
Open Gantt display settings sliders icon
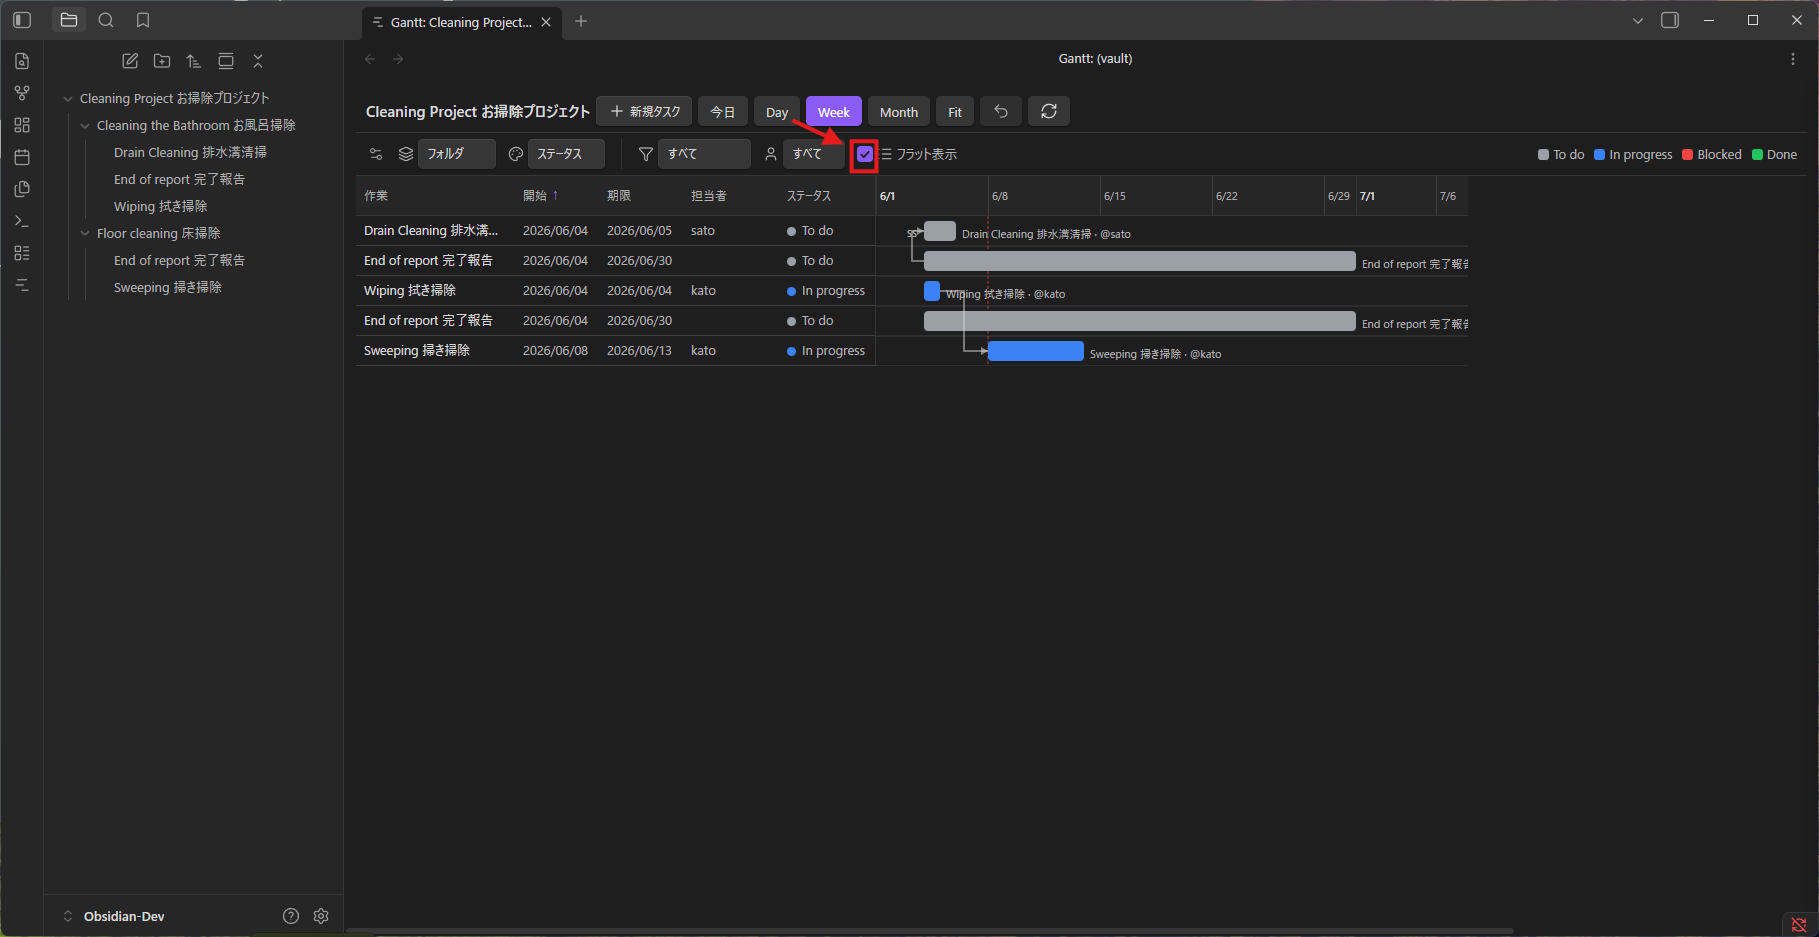(376, 154)
